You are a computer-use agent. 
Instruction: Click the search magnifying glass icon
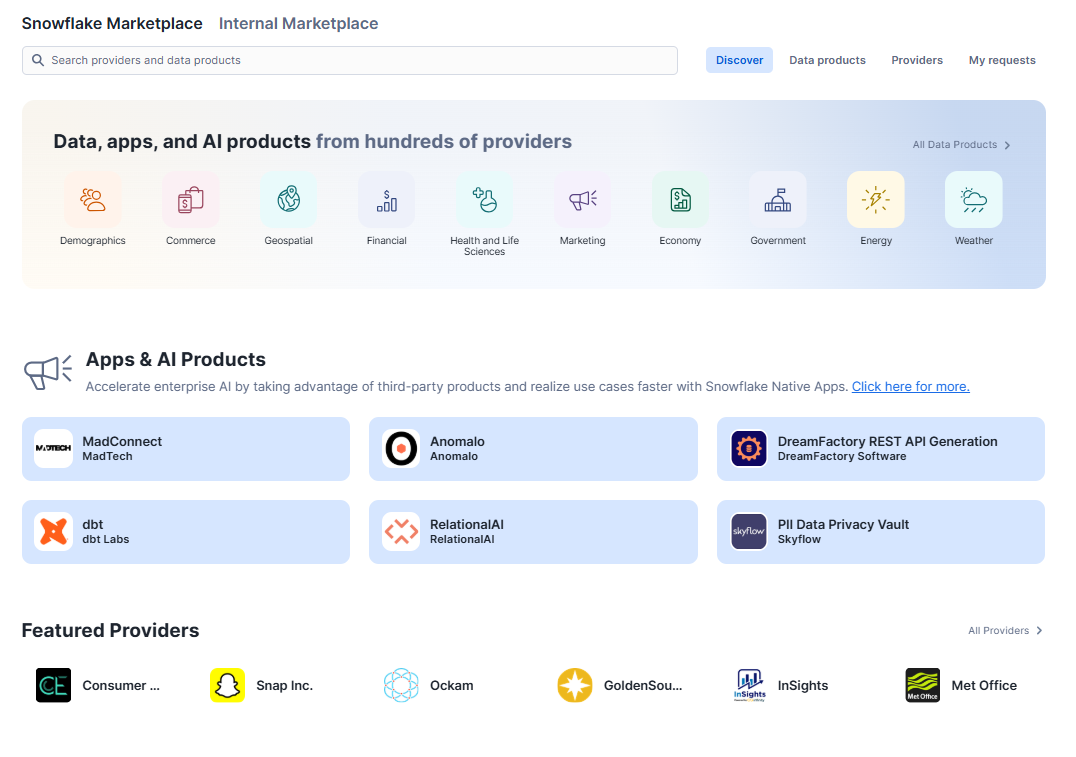[x=37, y=60]
